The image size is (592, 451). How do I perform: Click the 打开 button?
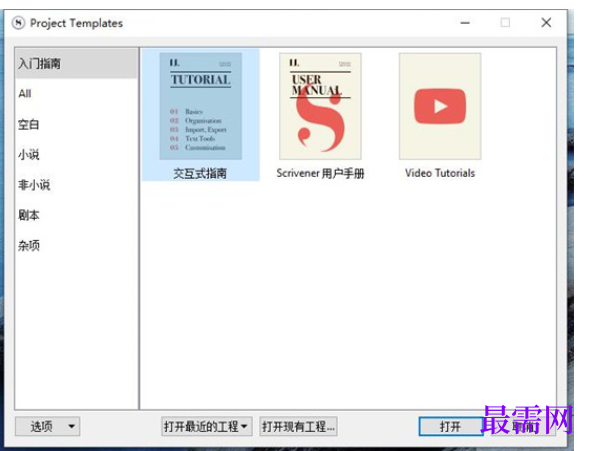point(451,426)
